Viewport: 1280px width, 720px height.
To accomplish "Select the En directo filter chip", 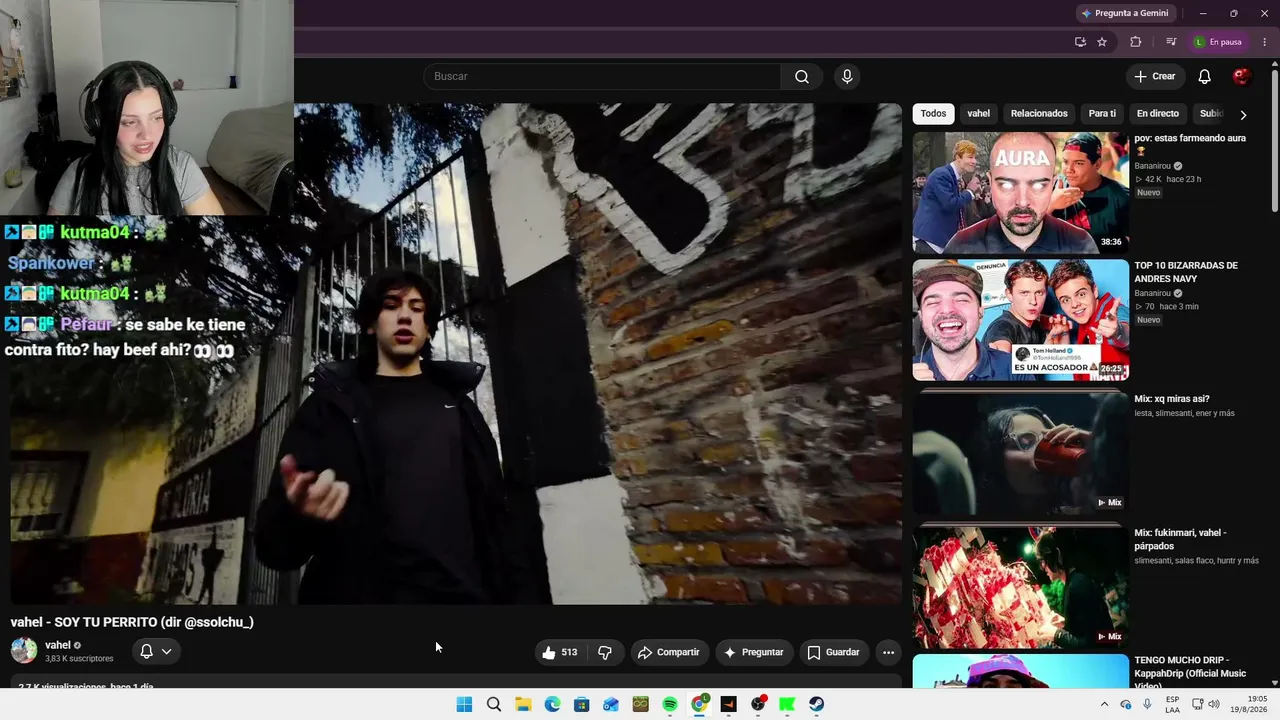I will 1158,114.
